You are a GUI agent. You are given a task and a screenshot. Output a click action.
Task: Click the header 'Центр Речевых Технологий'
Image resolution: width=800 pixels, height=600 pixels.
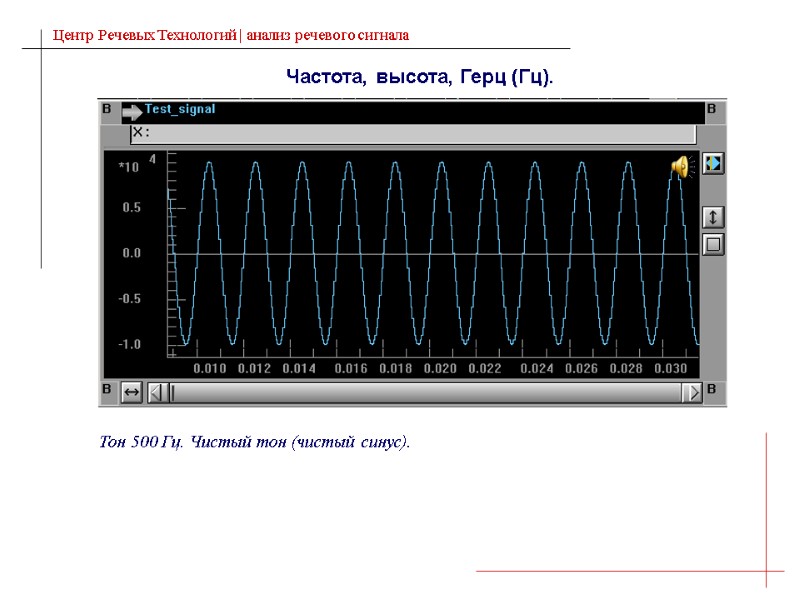click(144, 35)
